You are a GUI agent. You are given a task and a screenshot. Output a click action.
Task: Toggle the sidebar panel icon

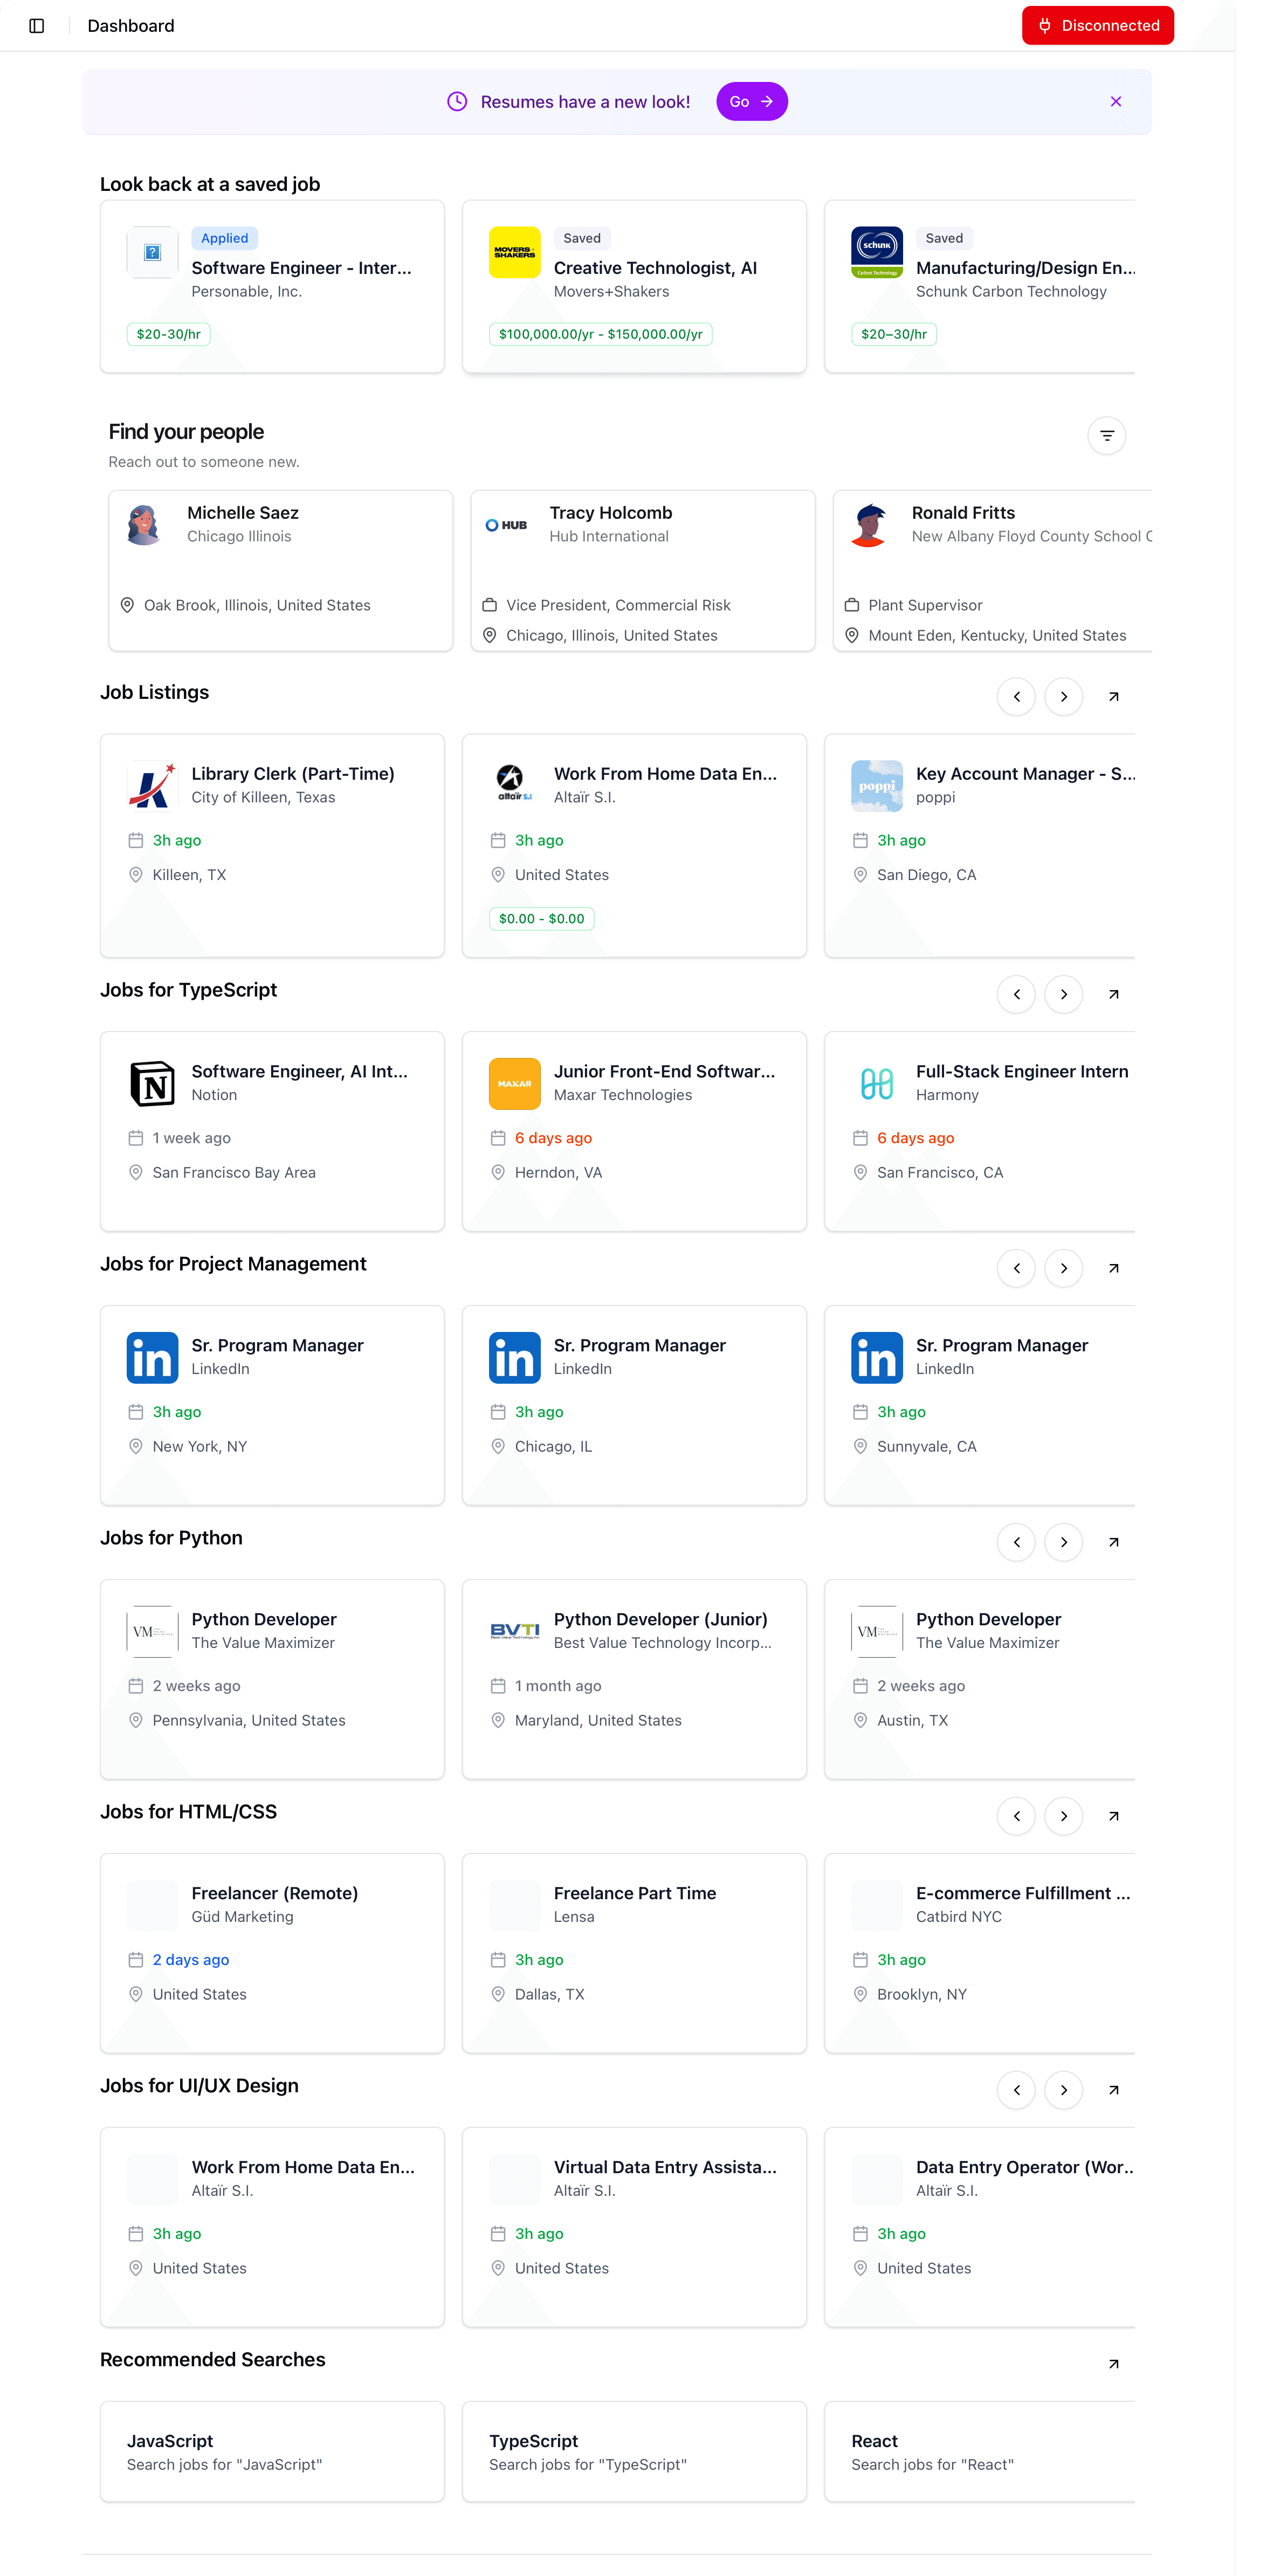pos(37,26)
